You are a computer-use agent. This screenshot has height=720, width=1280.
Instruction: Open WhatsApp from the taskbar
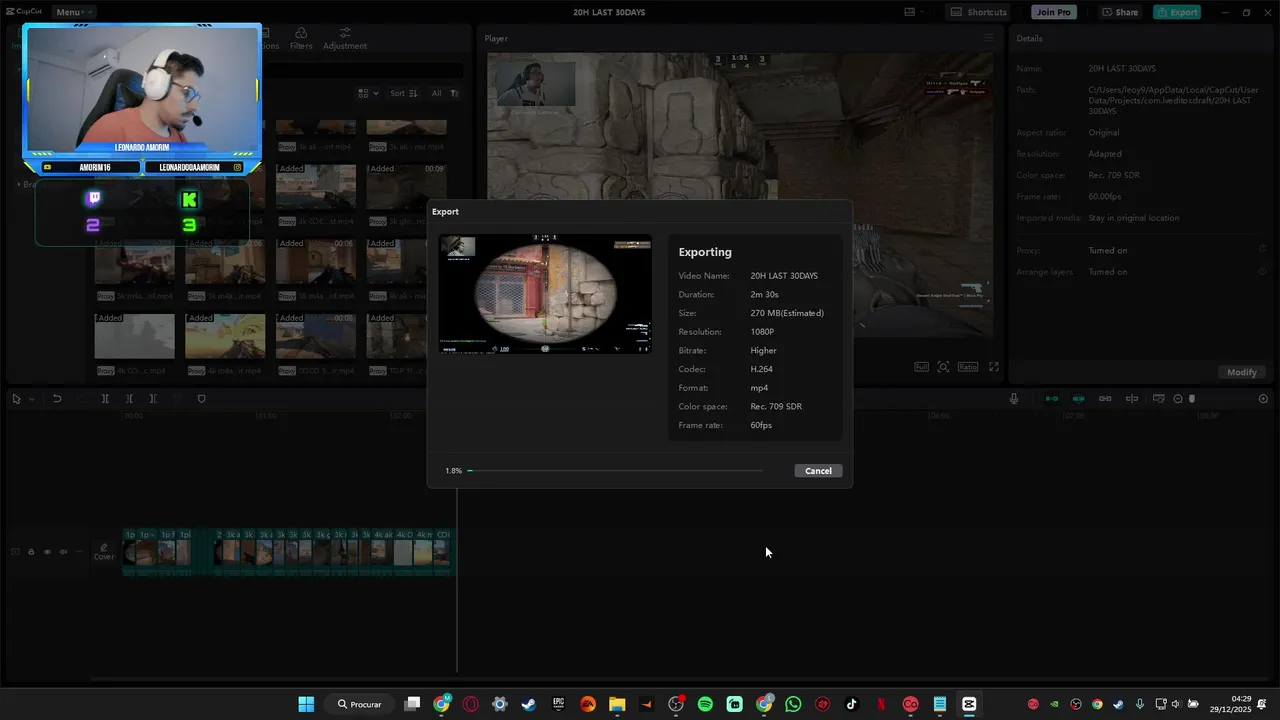tap(793, 704)
